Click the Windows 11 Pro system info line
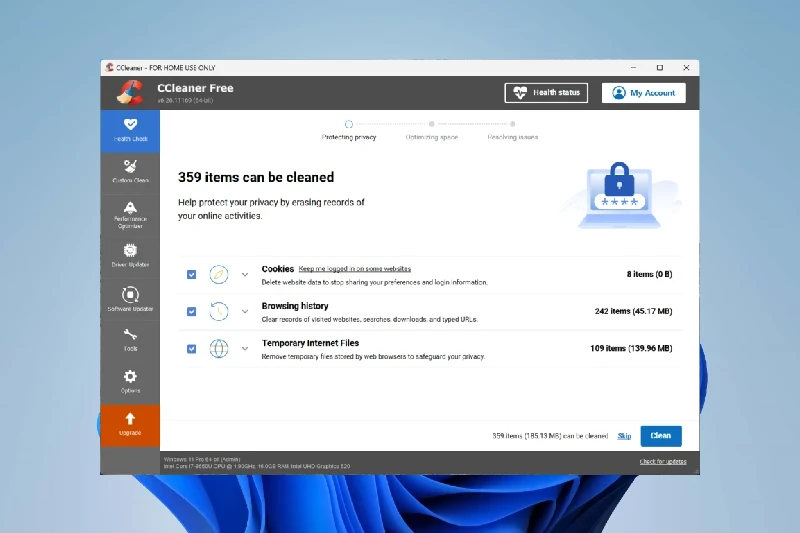The height and width of the screenshot is (533, 800). (202, 460)
